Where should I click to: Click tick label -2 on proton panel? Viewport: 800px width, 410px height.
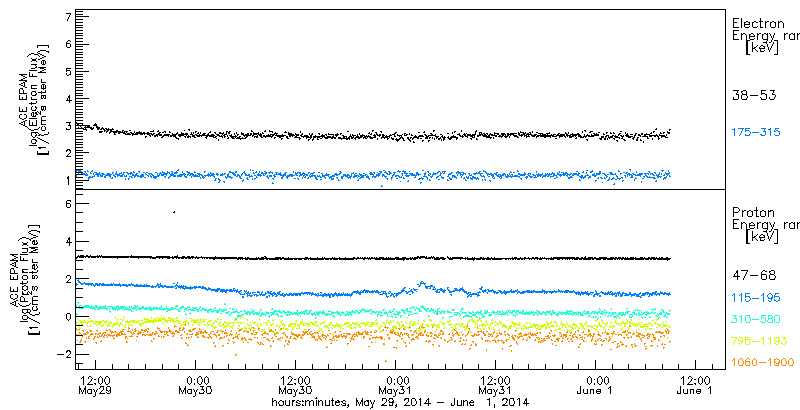coord(66,354)
